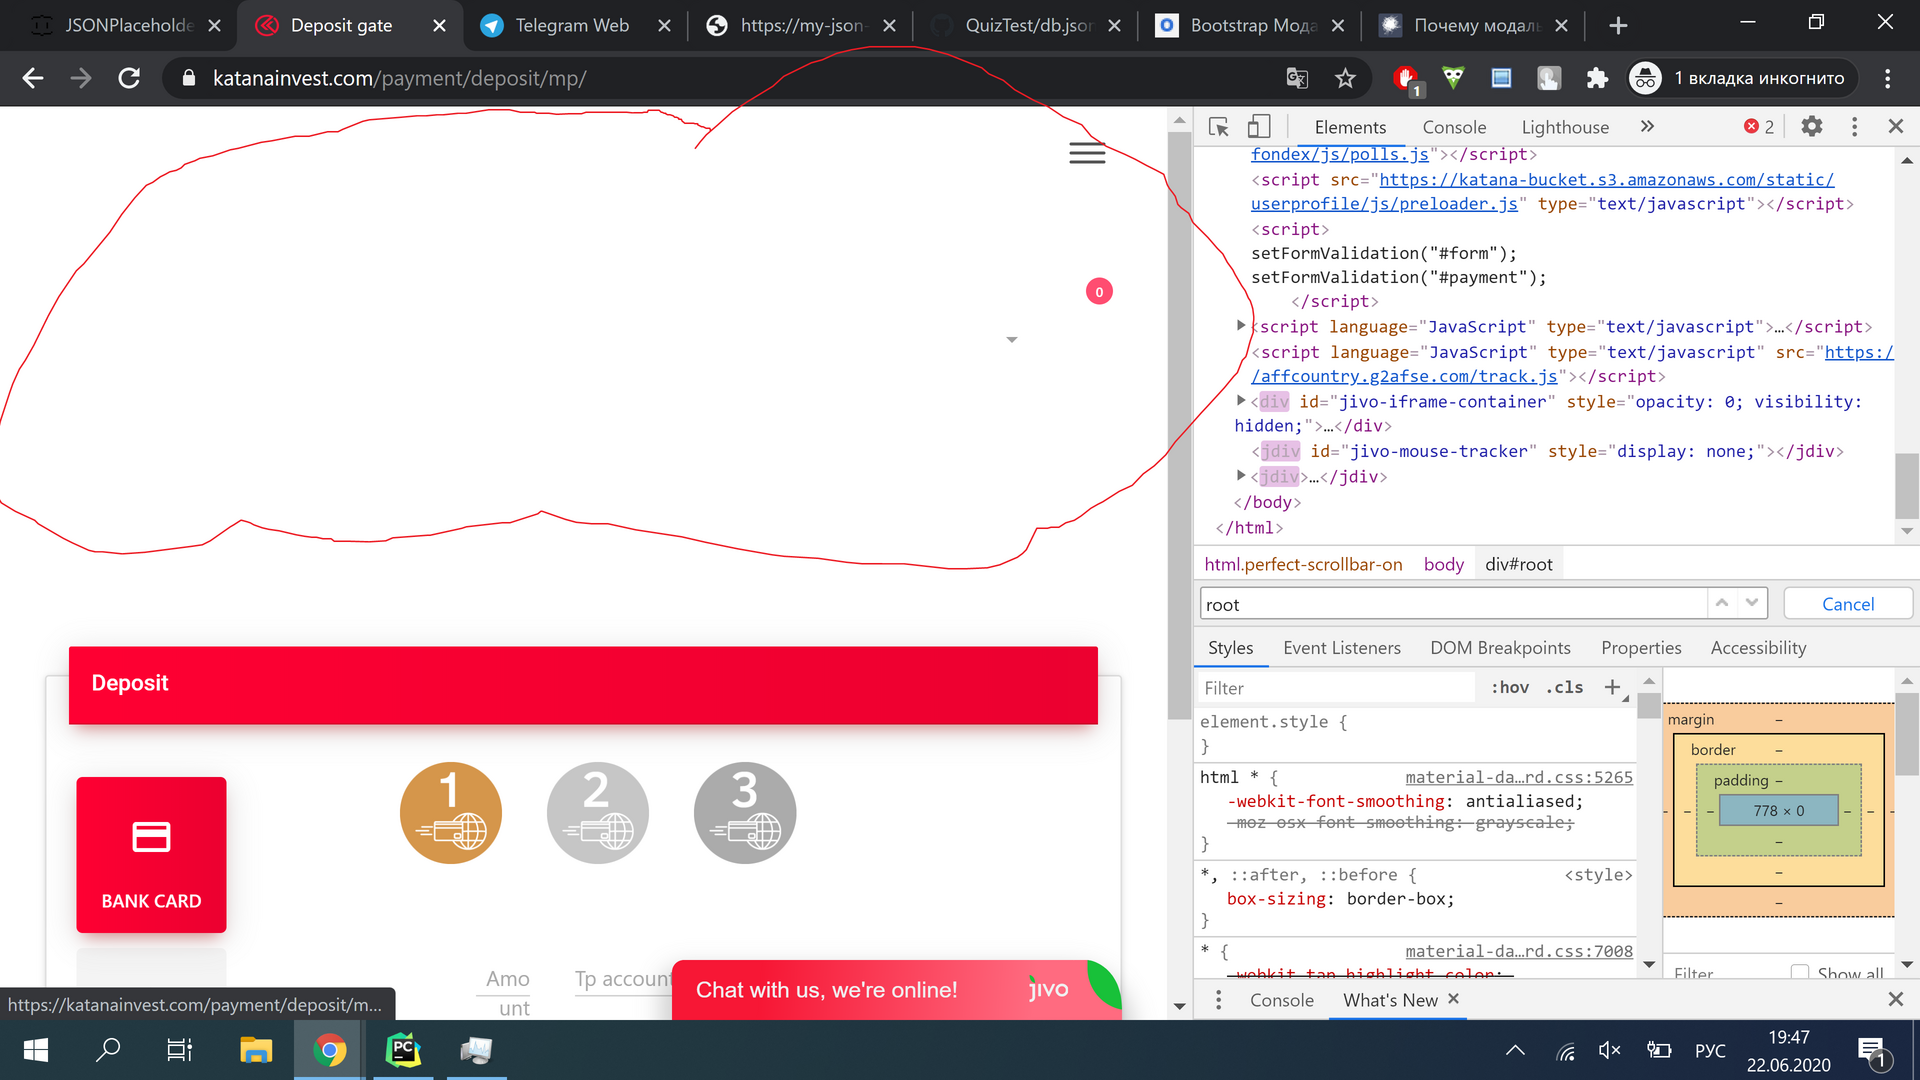Viewport: 1920px width, 1080px height.
Task: Activate the DevTools inspect element picker
Action: coord(1218,127)
